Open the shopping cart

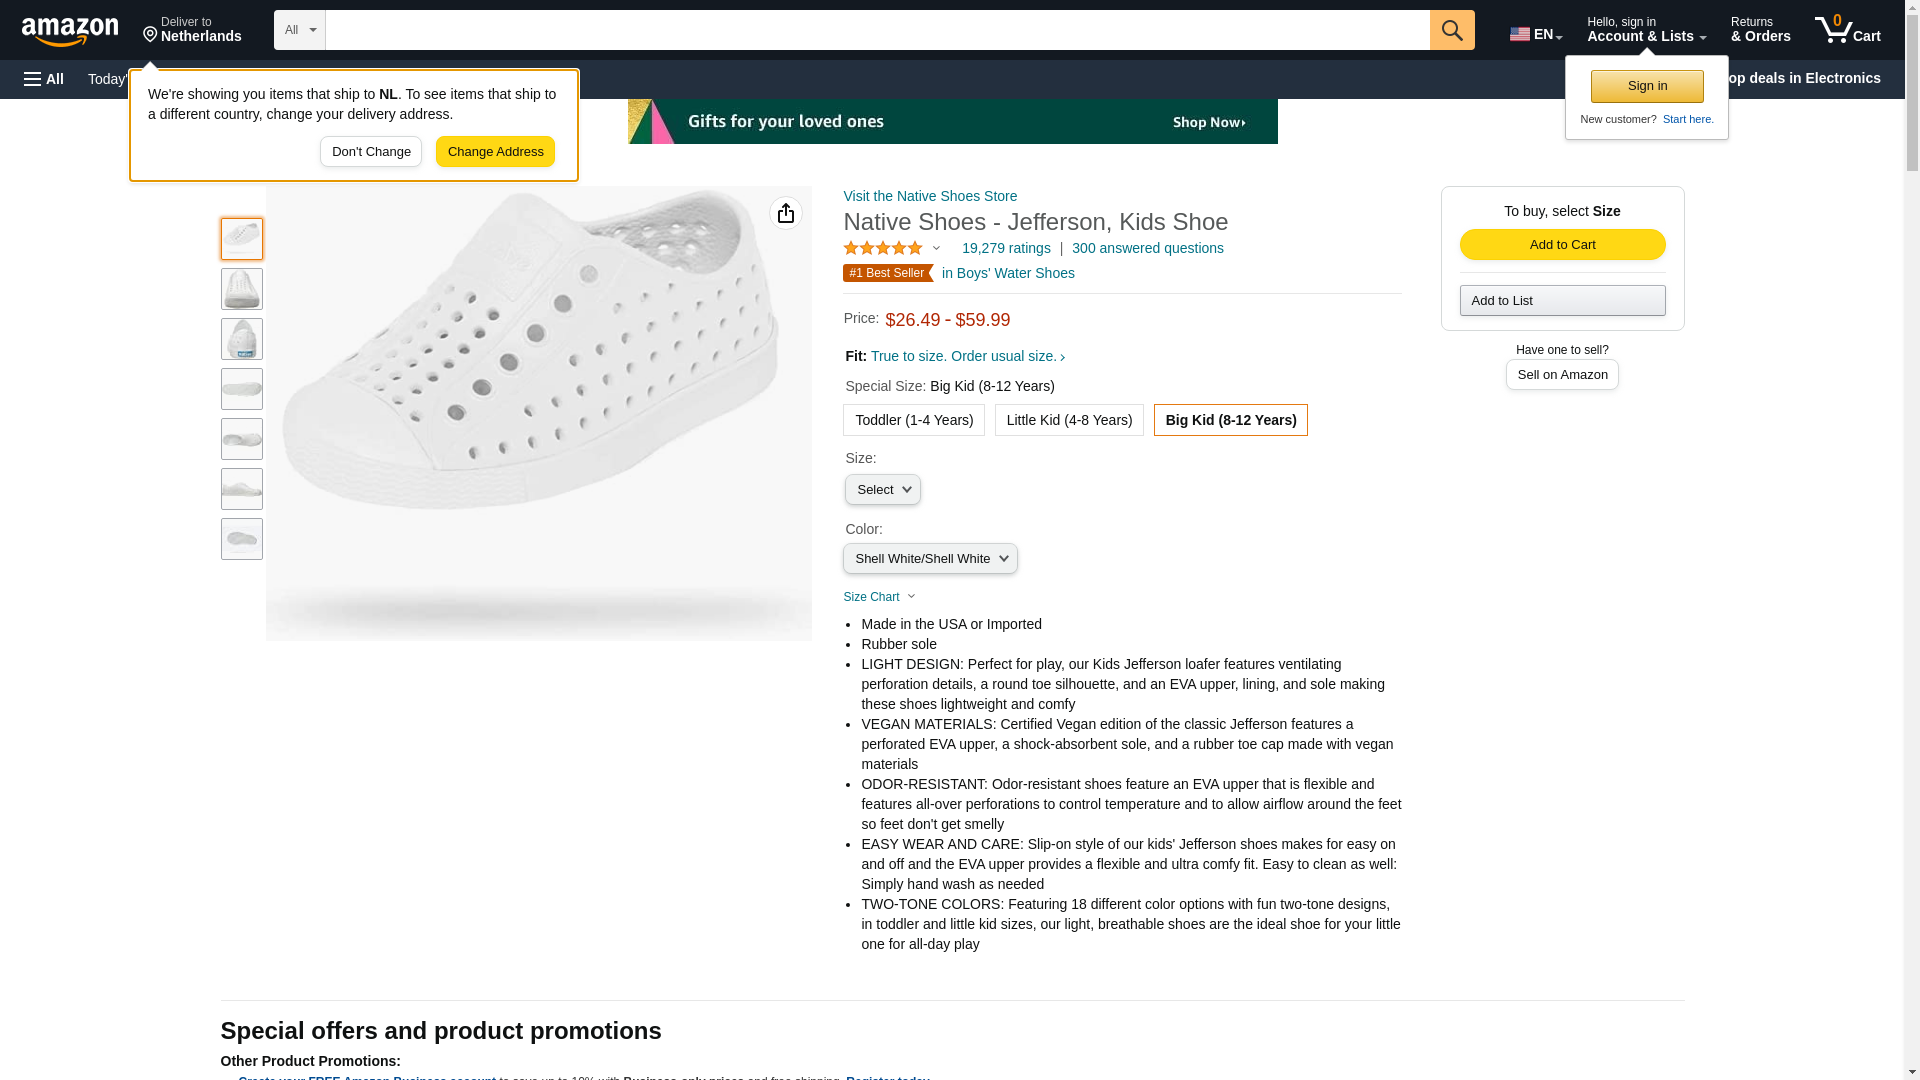click(x=1847, y=30)
